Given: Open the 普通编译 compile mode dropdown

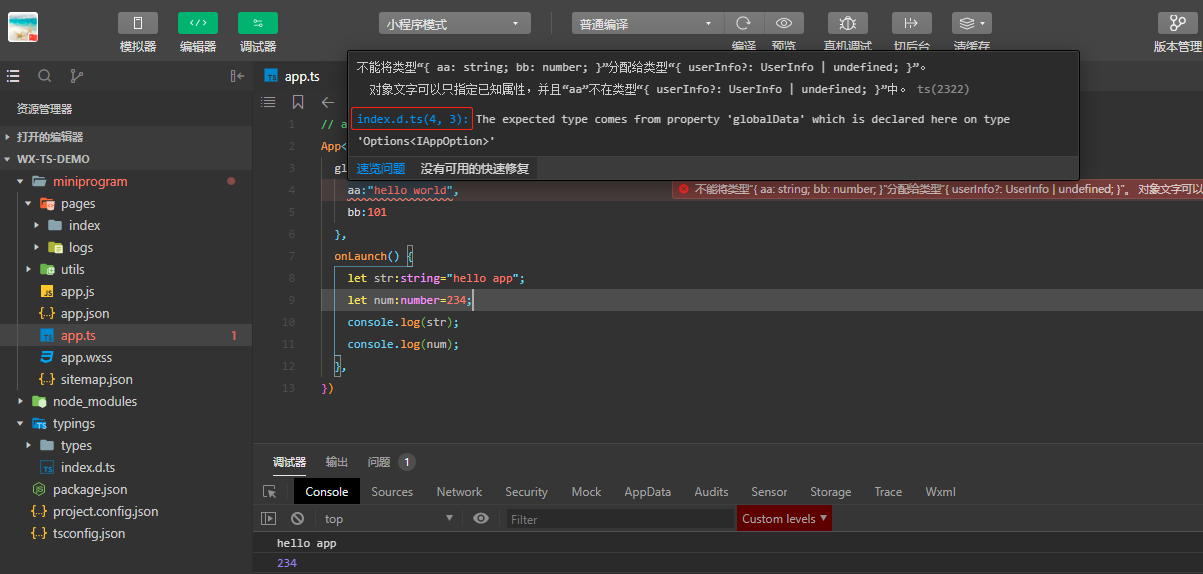Looking at the screenshot, I should pyautogui.click(x=647, y=24).
